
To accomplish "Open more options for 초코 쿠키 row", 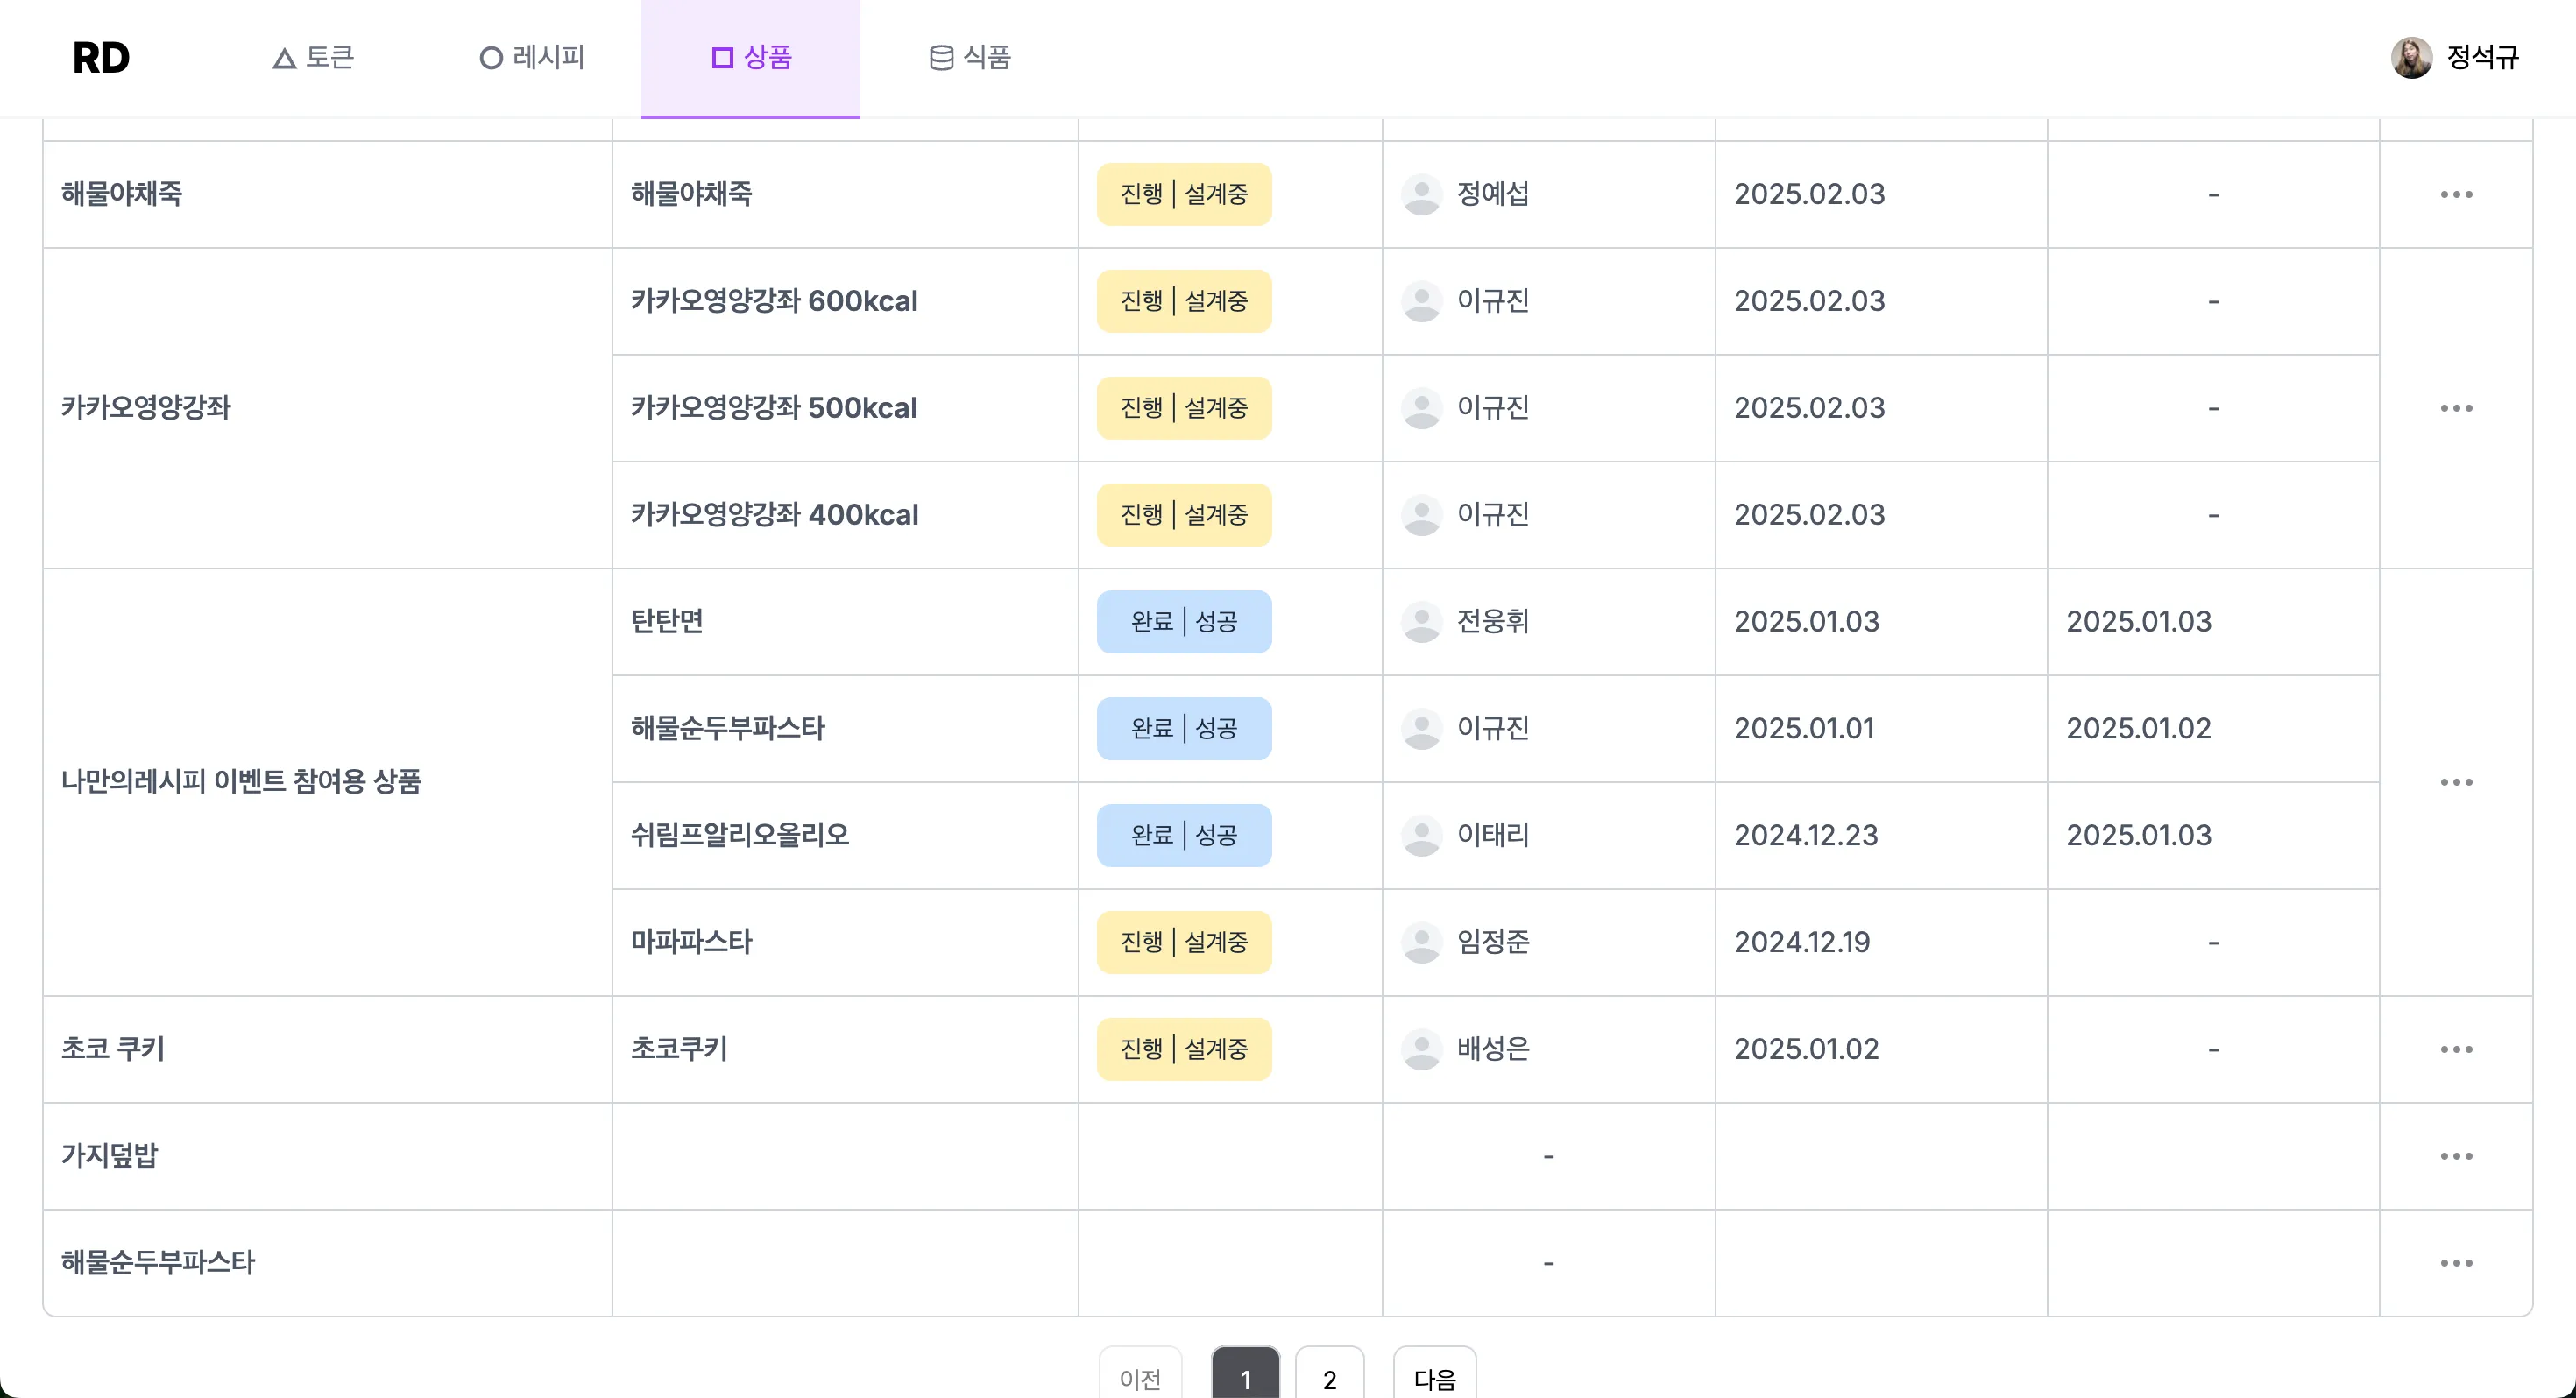I will click(x=2456, y=1049).
